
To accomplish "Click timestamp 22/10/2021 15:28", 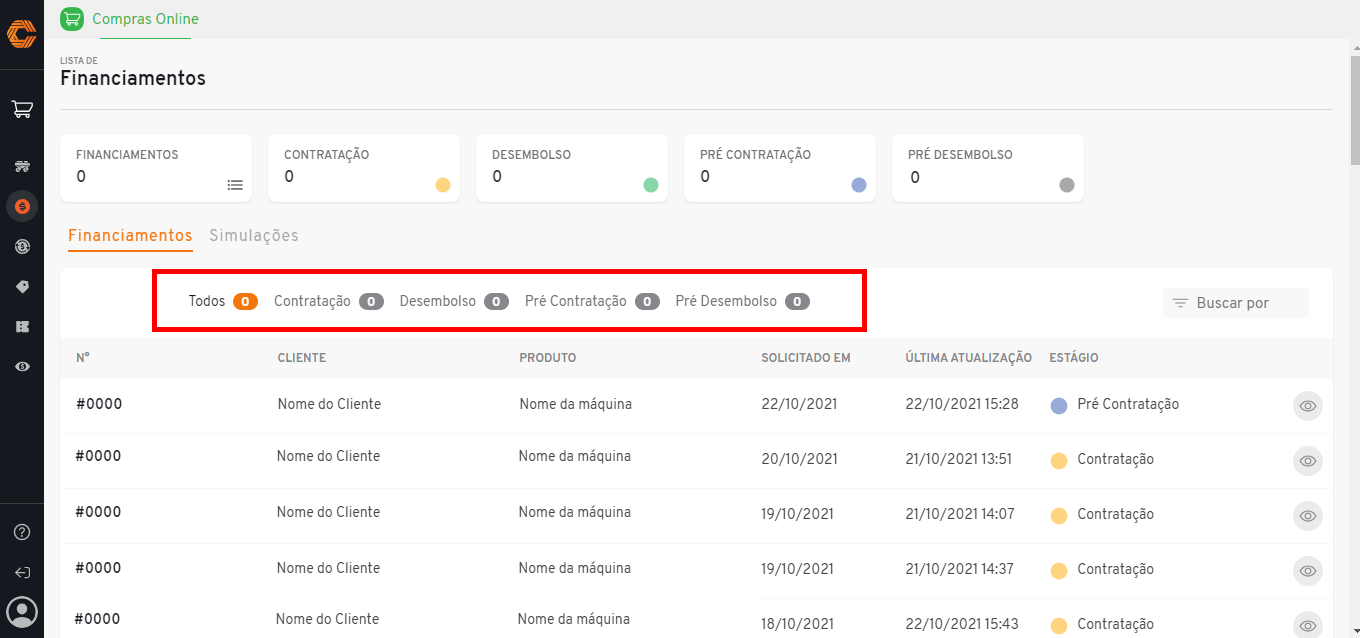I will [962, 404].
